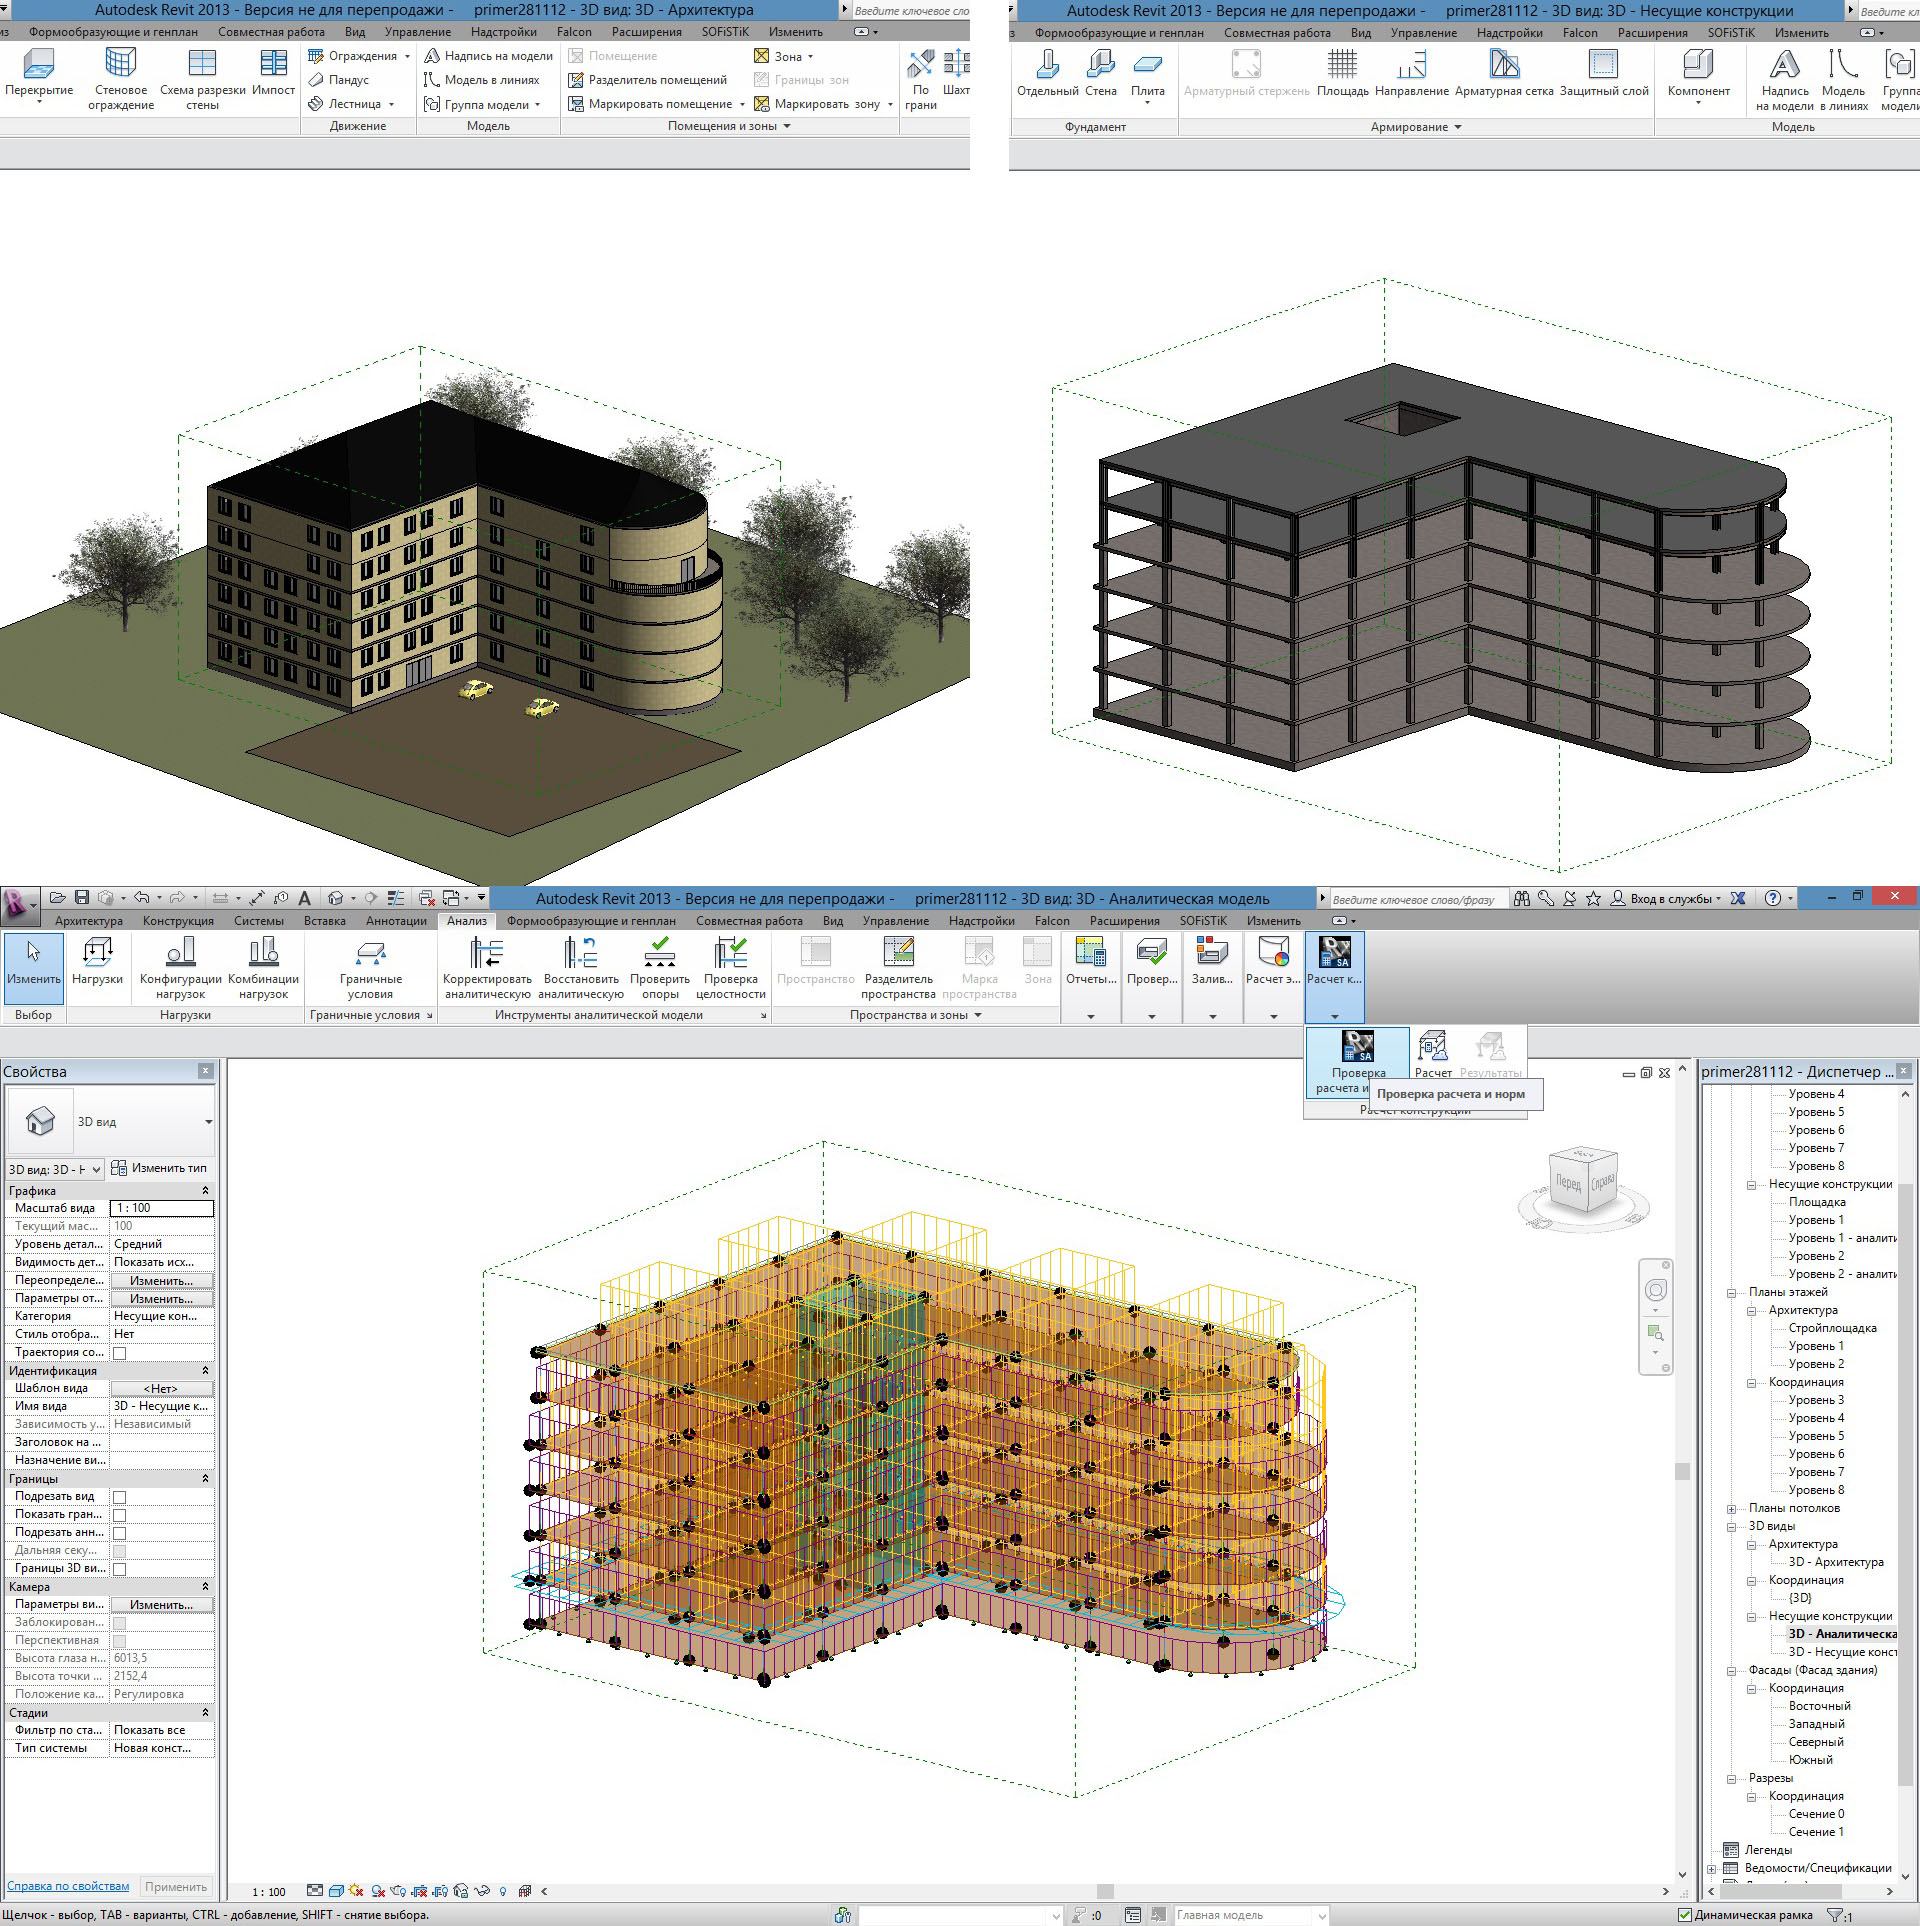Click Изменить тип button in Properties
This screenshot has height=1926, width=1920.
tap(160, 1168)
